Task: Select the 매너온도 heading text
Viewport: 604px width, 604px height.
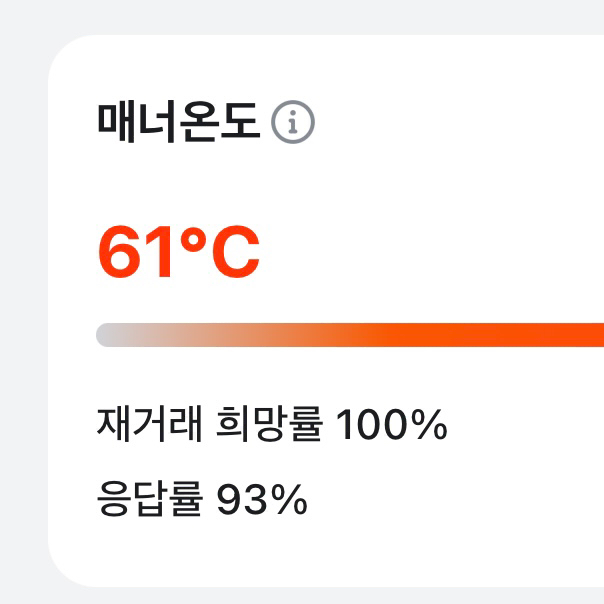Action: click(x=180, y=122)
